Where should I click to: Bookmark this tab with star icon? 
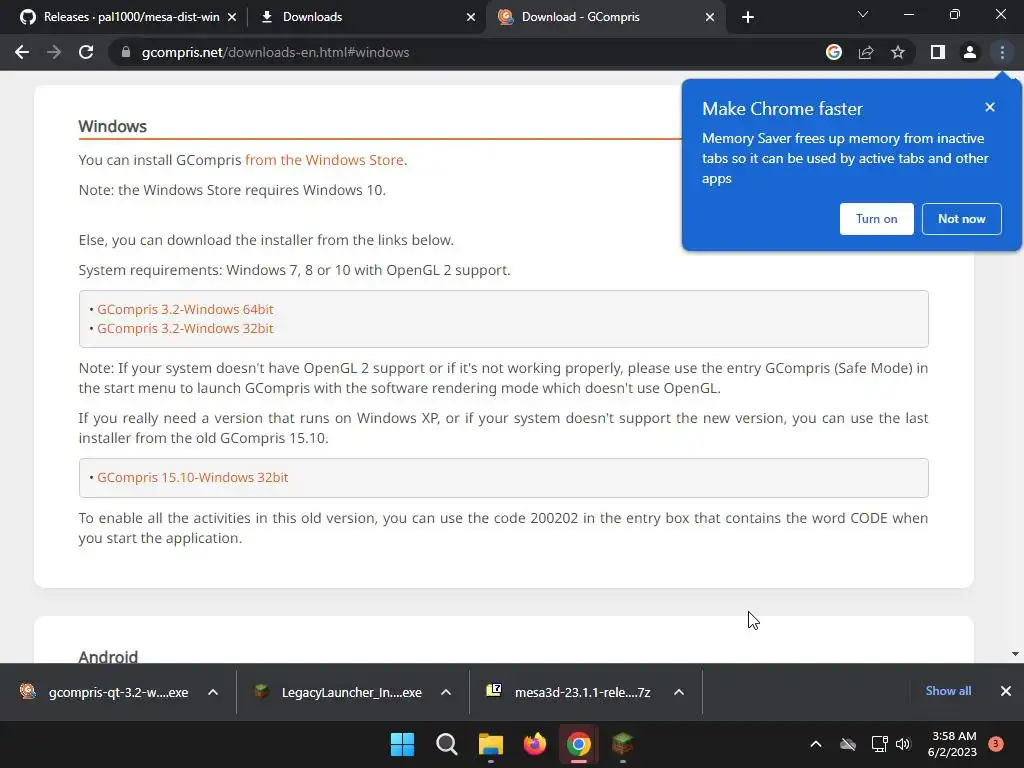898,52
